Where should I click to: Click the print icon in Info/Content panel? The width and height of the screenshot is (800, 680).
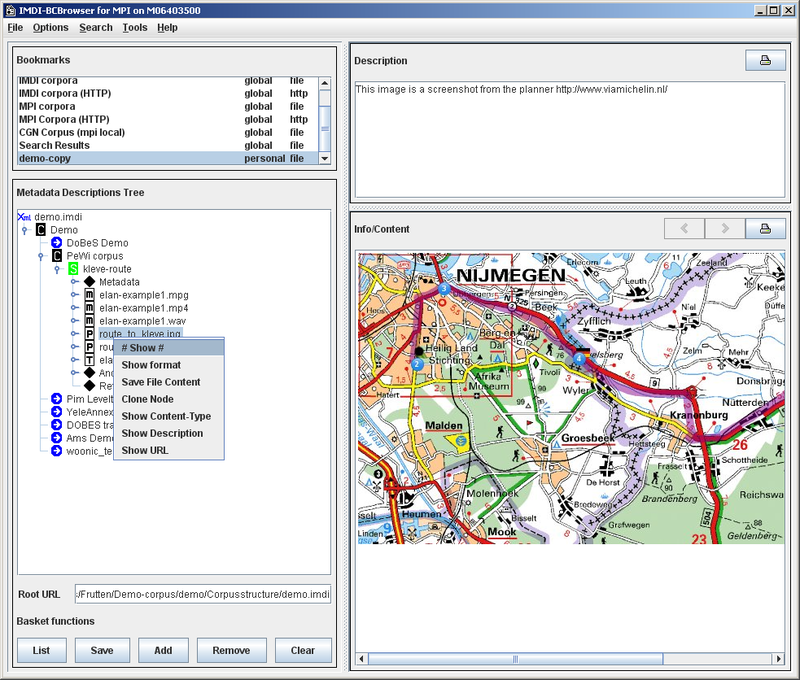click(x=765, y=229)
